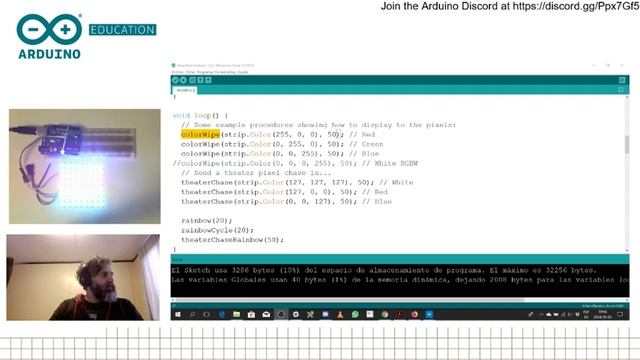
Task: Open the Editar menu
Action: tap(190, 72)
